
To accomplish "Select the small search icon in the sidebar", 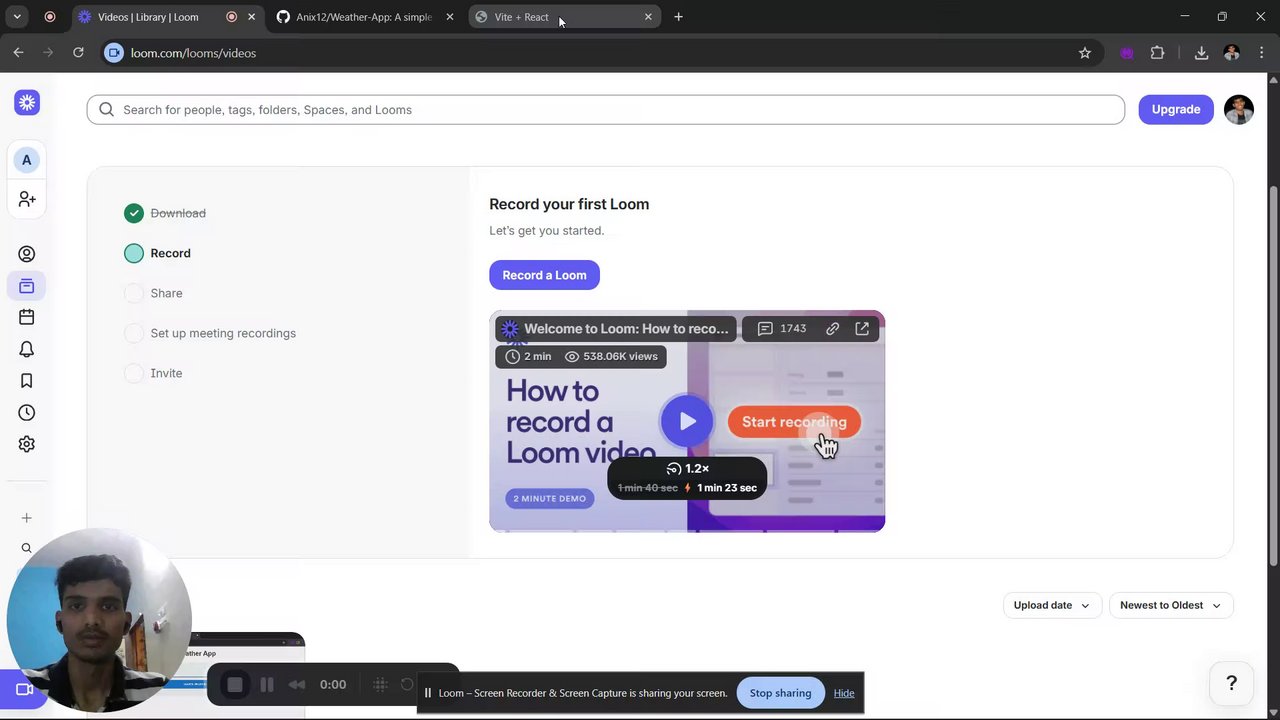I will [x=27, y=548].
